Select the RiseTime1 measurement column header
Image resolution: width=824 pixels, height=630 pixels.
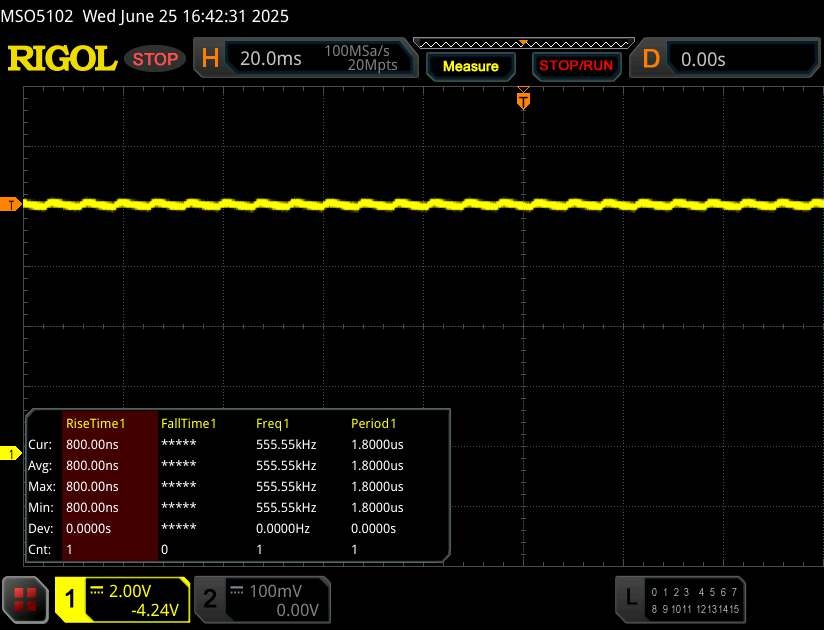96,424
